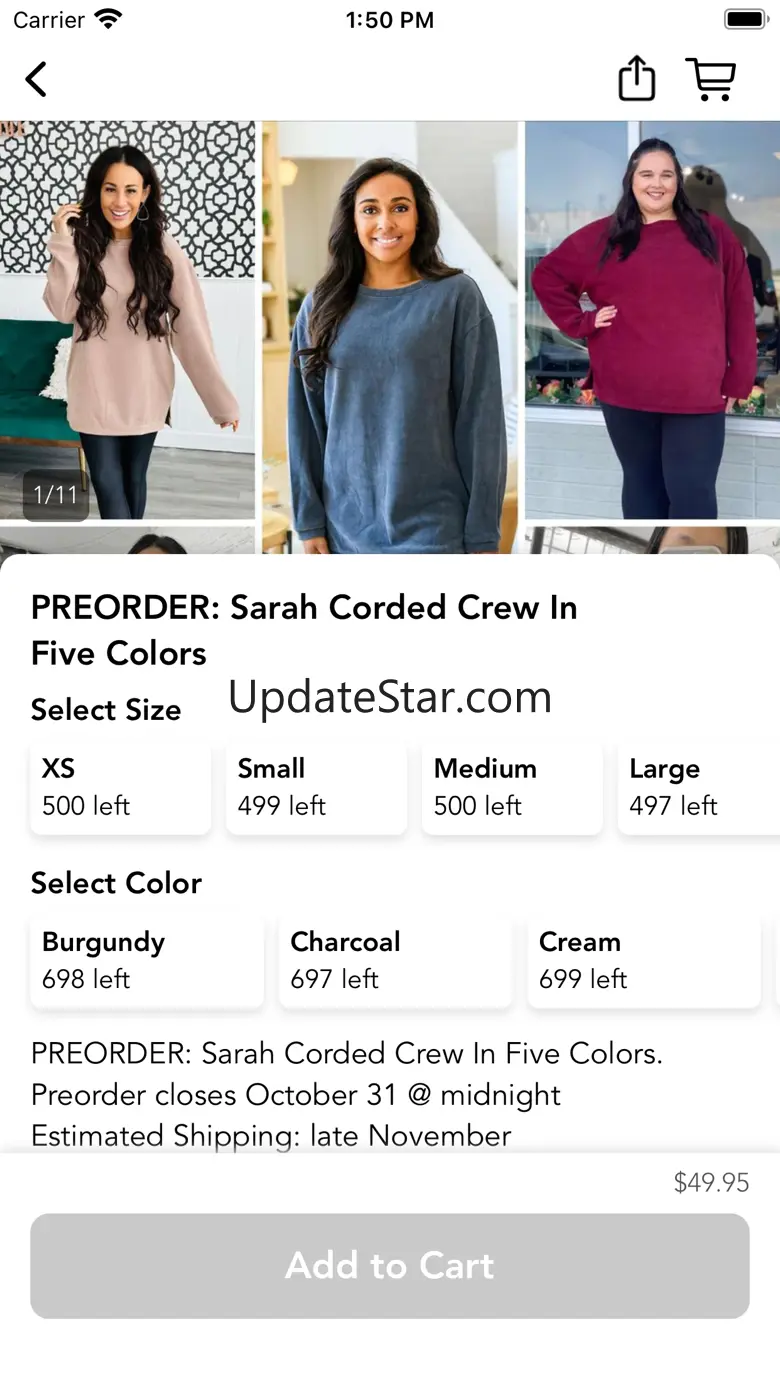The image size is (780, 1387).
Task: Pick the Large size option
Action: pos(699,787)
